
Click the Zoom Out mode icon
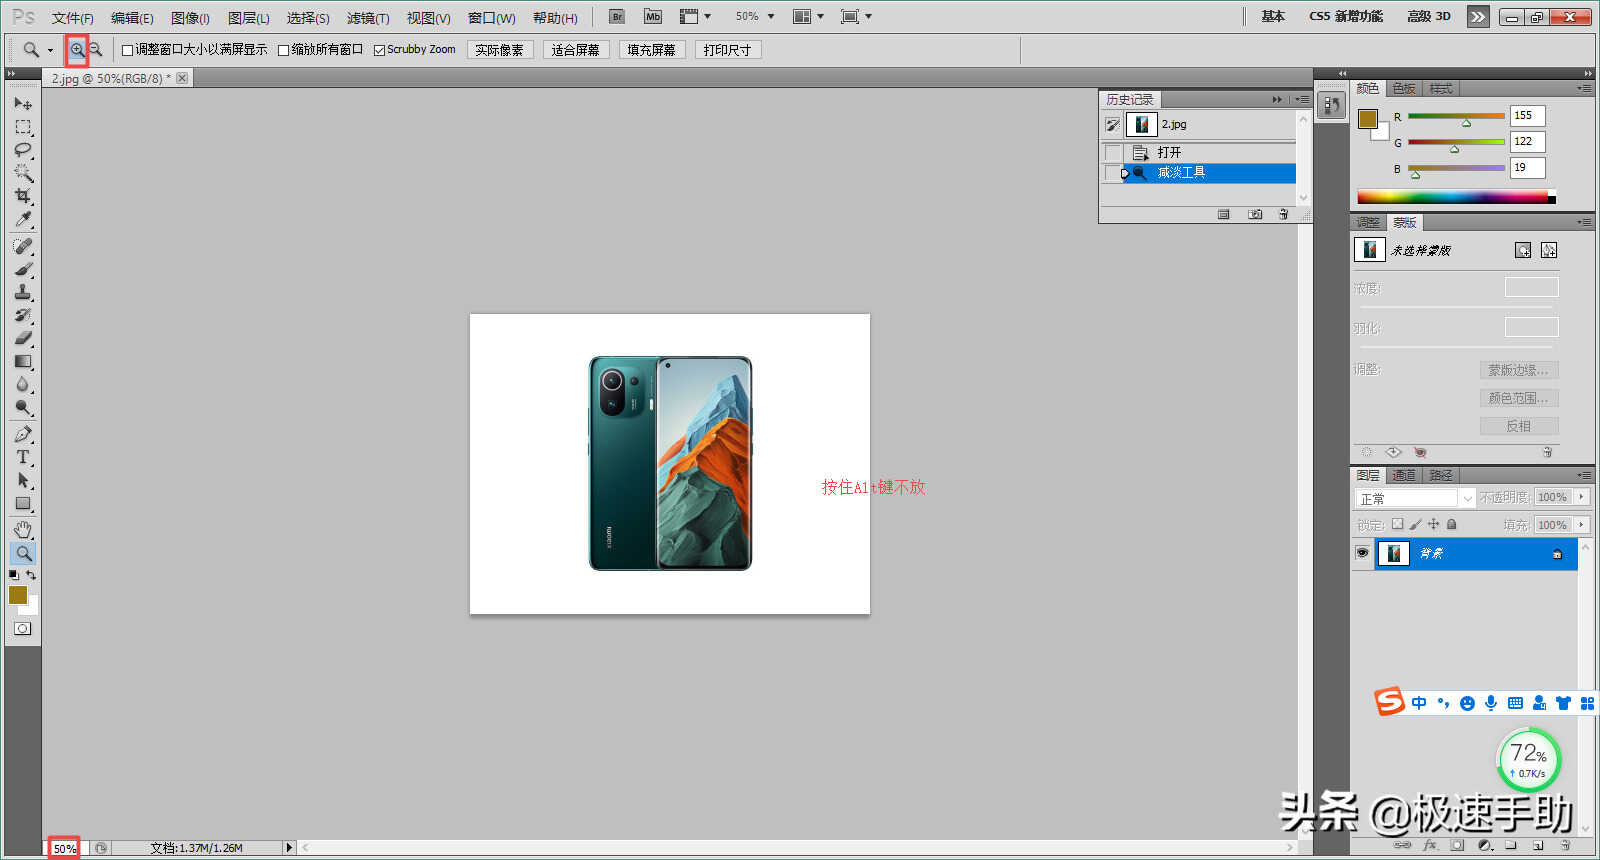96,49
